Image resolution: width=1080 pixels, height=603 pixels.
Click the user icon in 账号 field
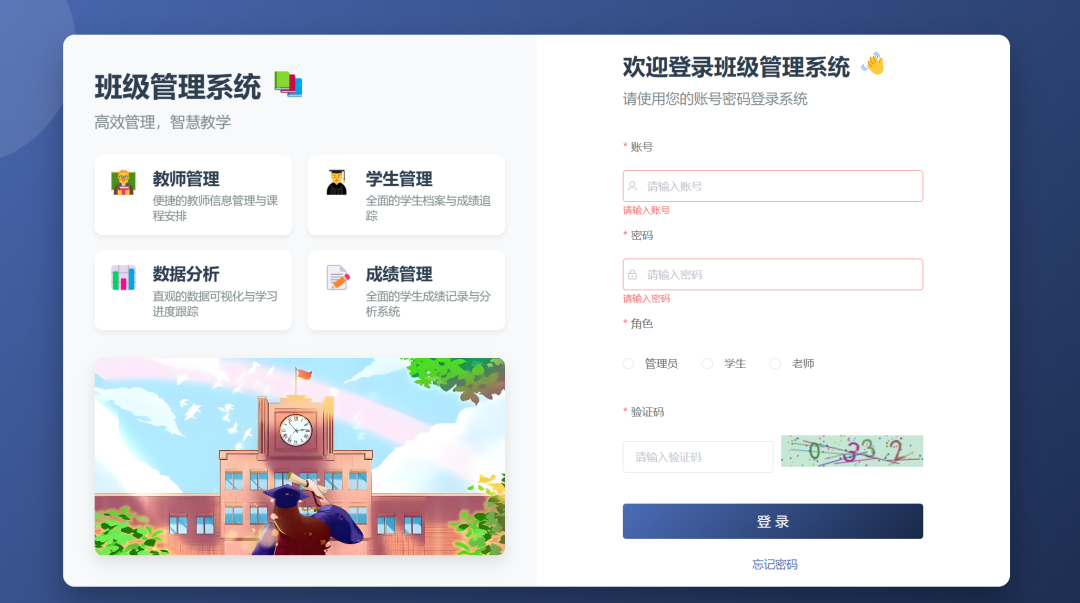coord(632,186)
